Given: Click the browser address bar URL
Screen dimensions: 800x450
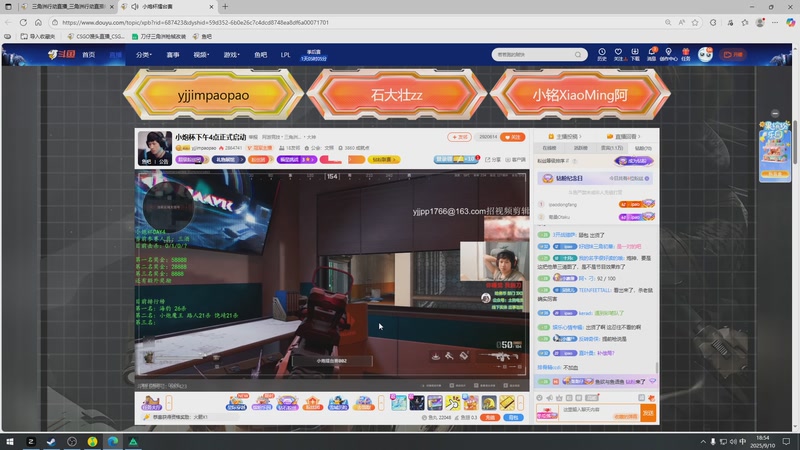Looking at the screenshot, I should point(195,22).
